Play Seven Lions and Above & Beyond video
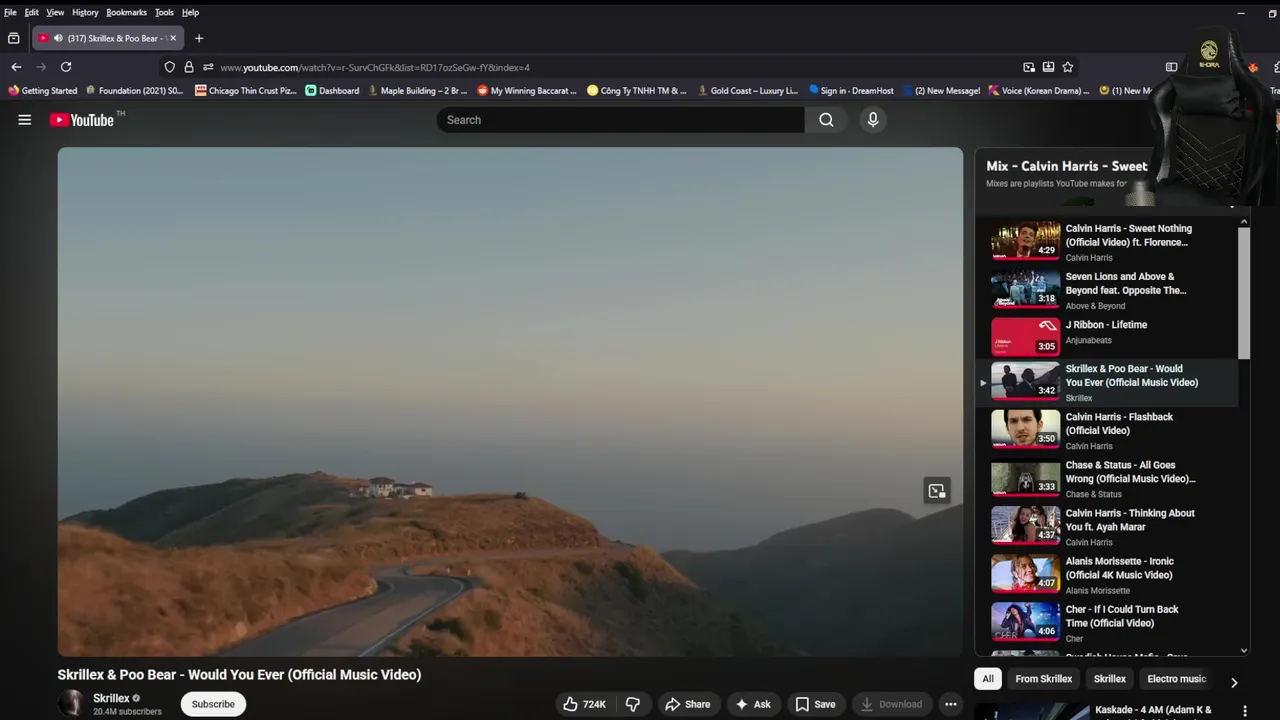 [x=1107, y=290]
